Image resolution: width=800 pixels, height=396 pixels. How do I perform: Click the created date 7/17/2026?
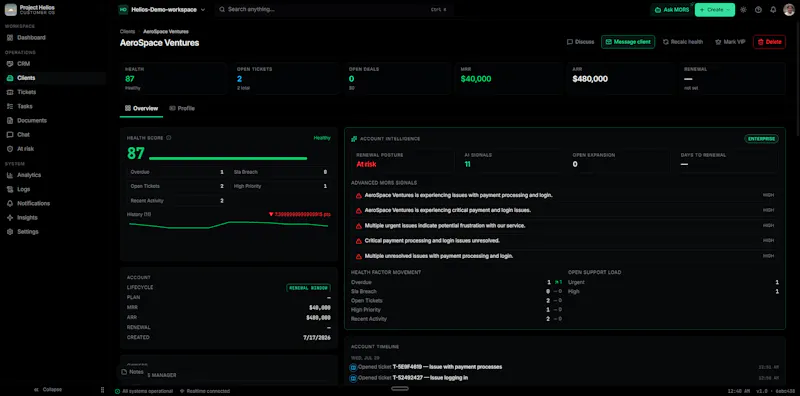317,338
